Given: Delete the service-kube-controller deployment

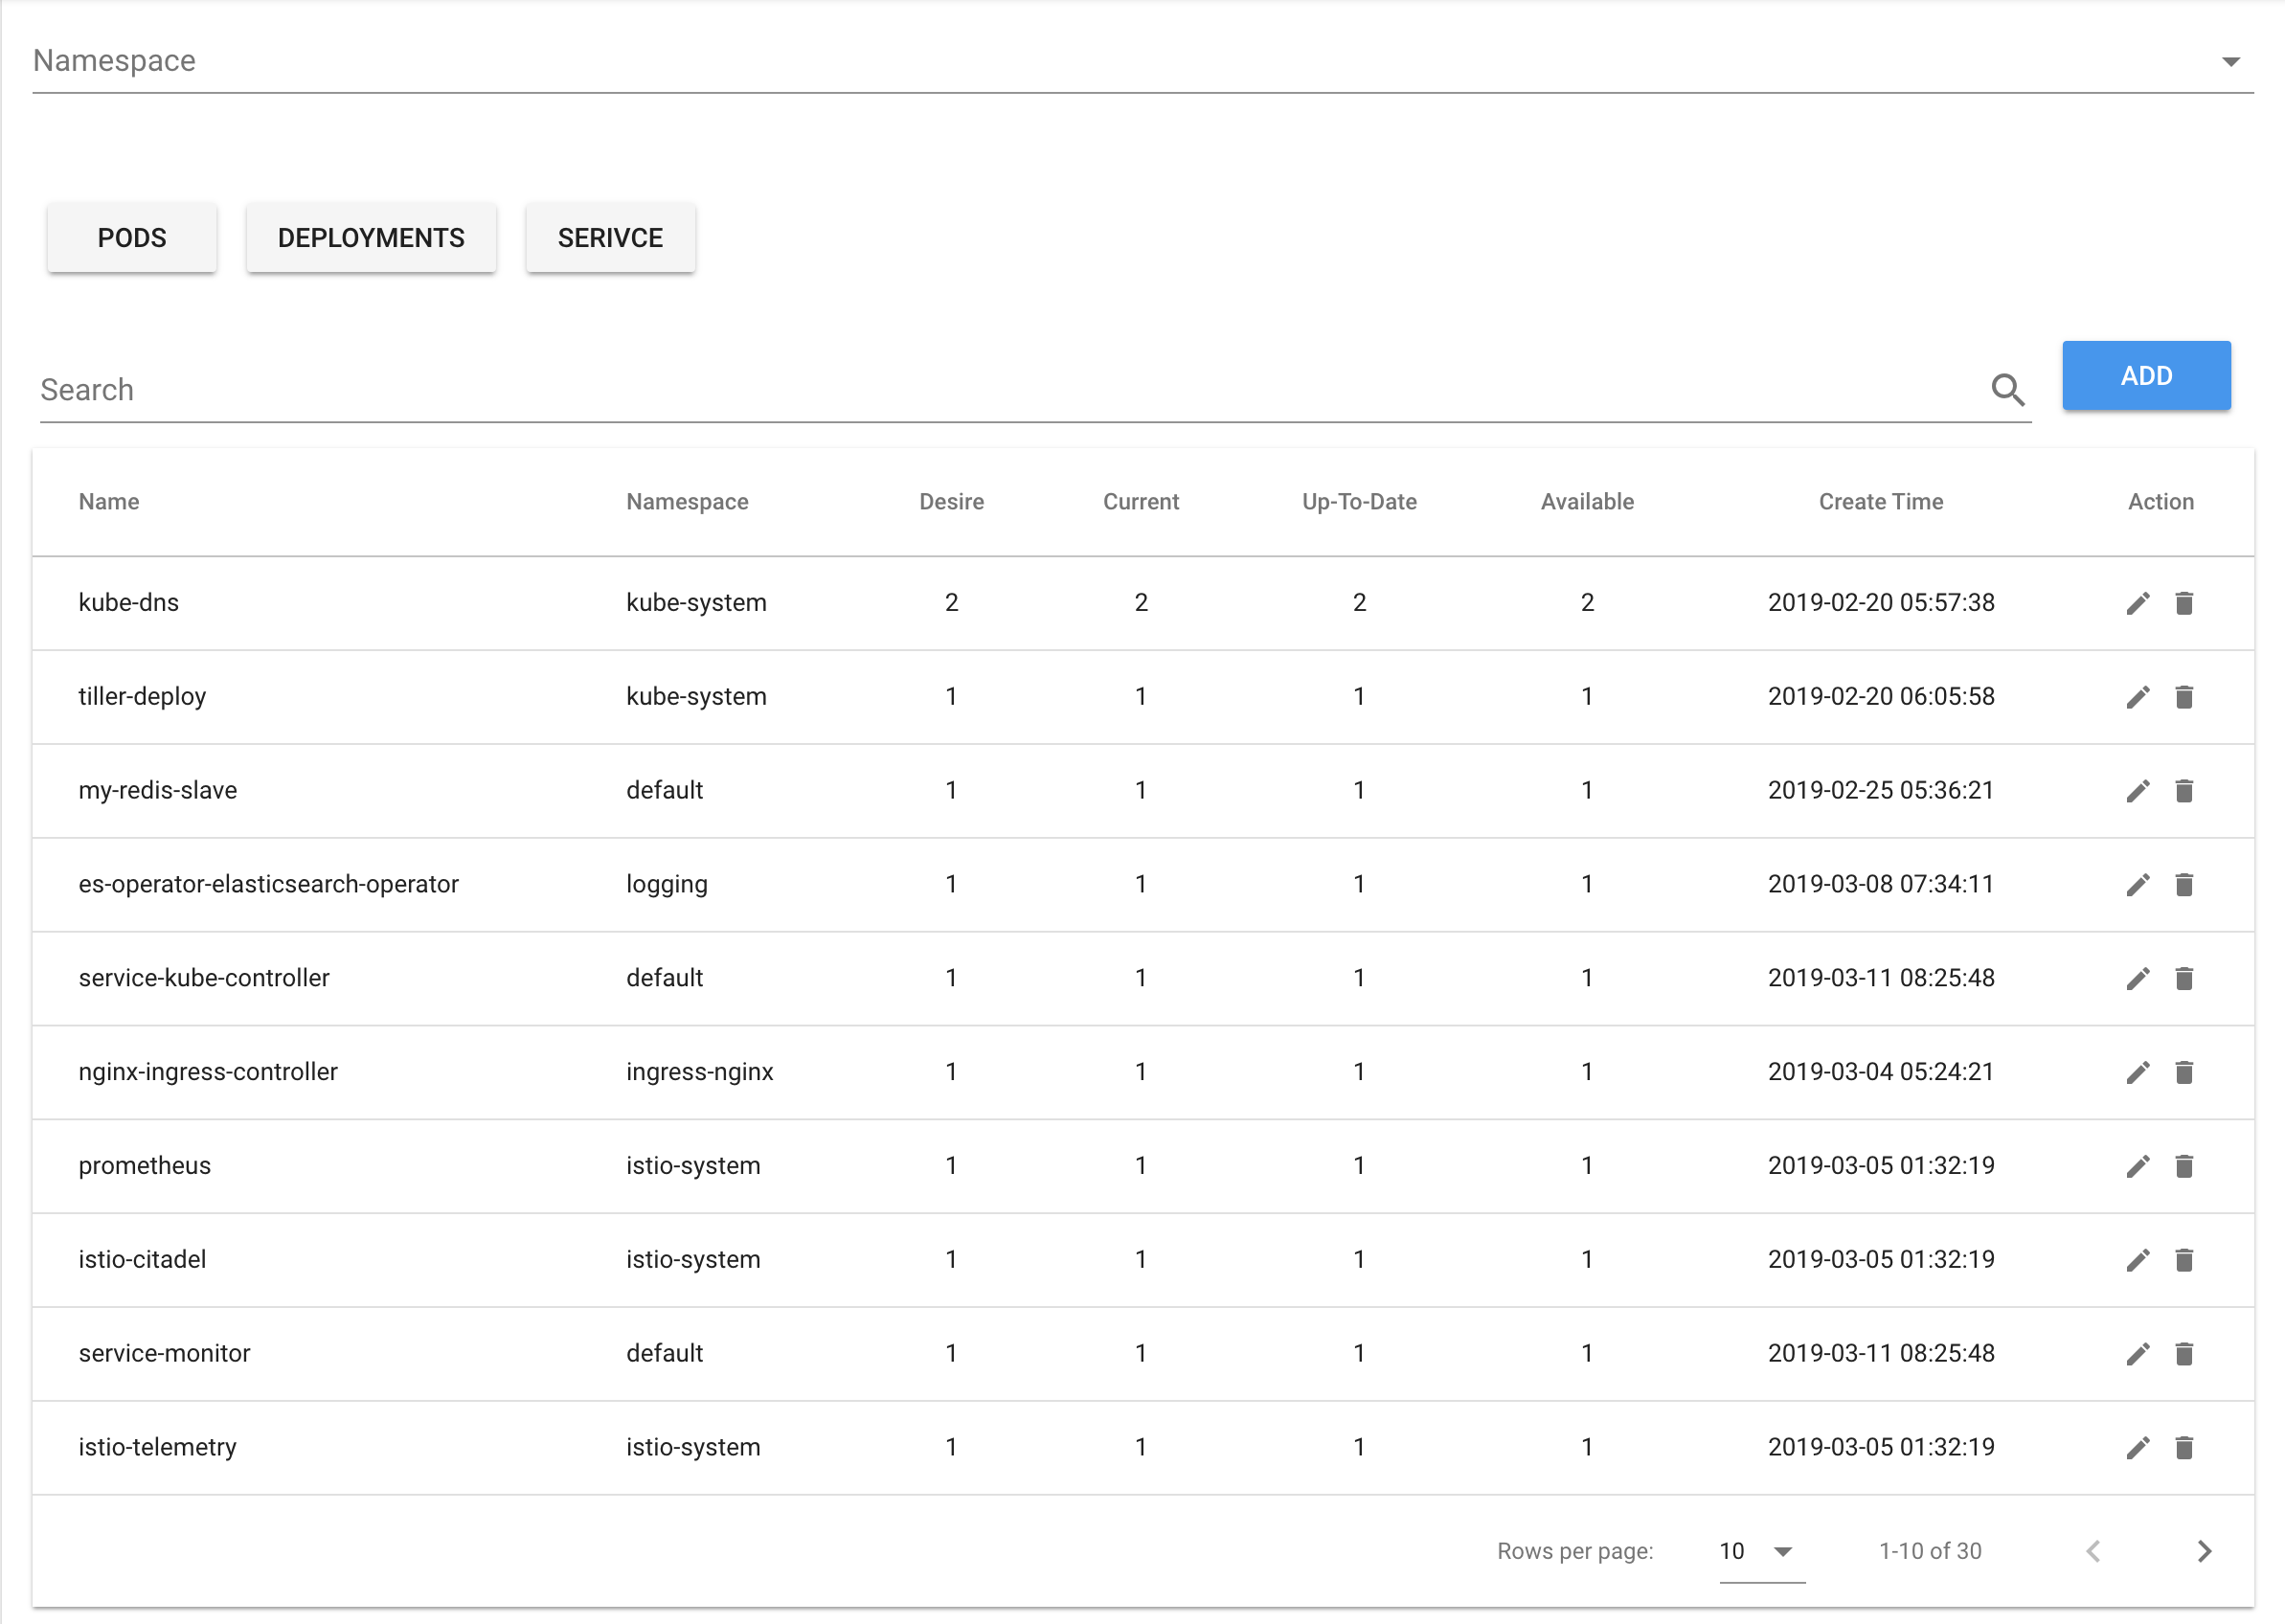Looking at the screenshot, I should pos(2185,978).
